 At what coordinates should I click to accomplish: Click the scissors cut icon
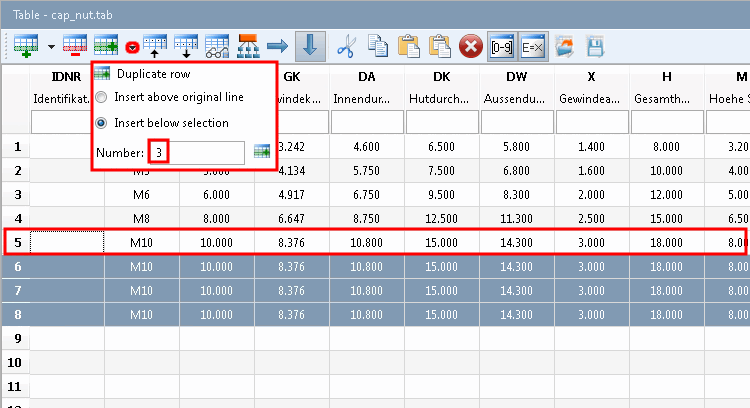346,47
